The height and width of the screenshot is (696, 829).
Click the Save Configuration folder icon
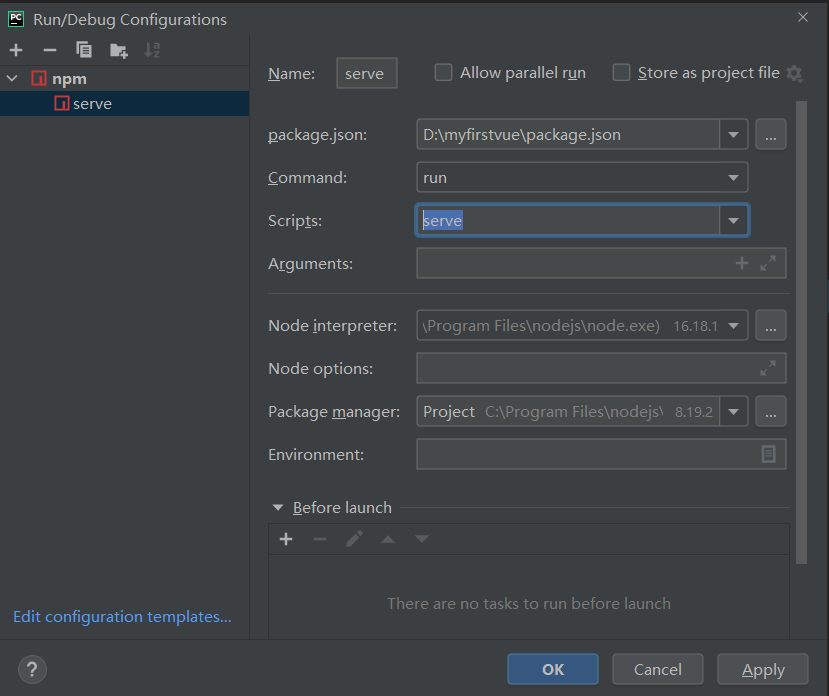[119, 50]
